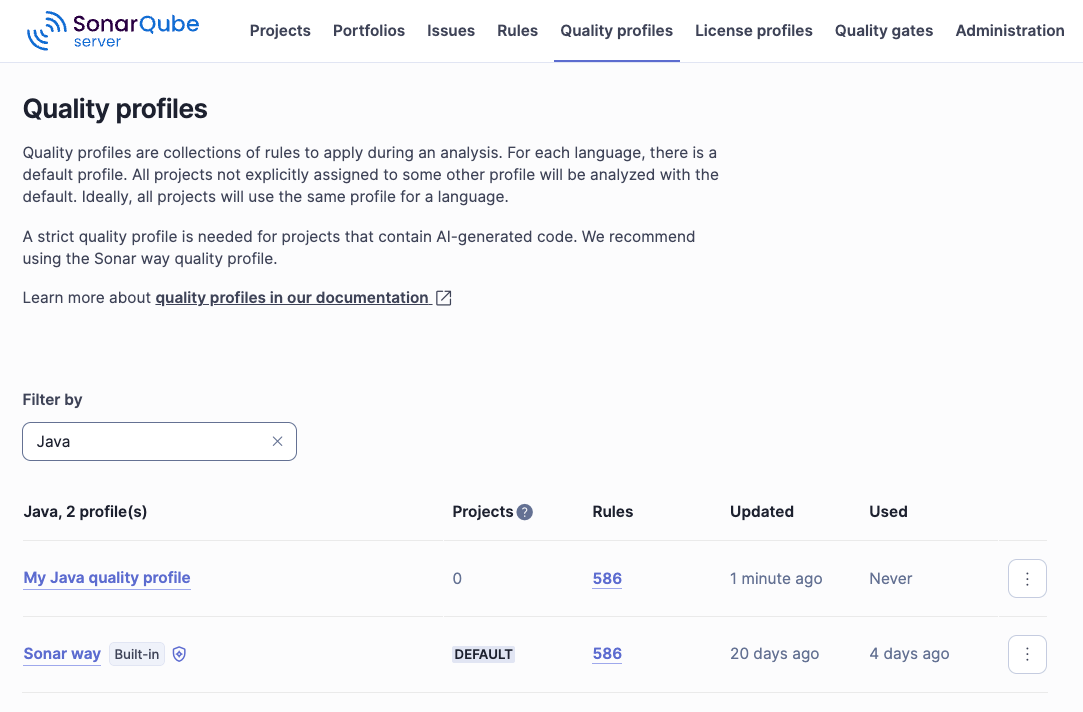The image size is (1083, 712).
Task: Open quality profiles documentation link
Action: click(x=291, y=297)
